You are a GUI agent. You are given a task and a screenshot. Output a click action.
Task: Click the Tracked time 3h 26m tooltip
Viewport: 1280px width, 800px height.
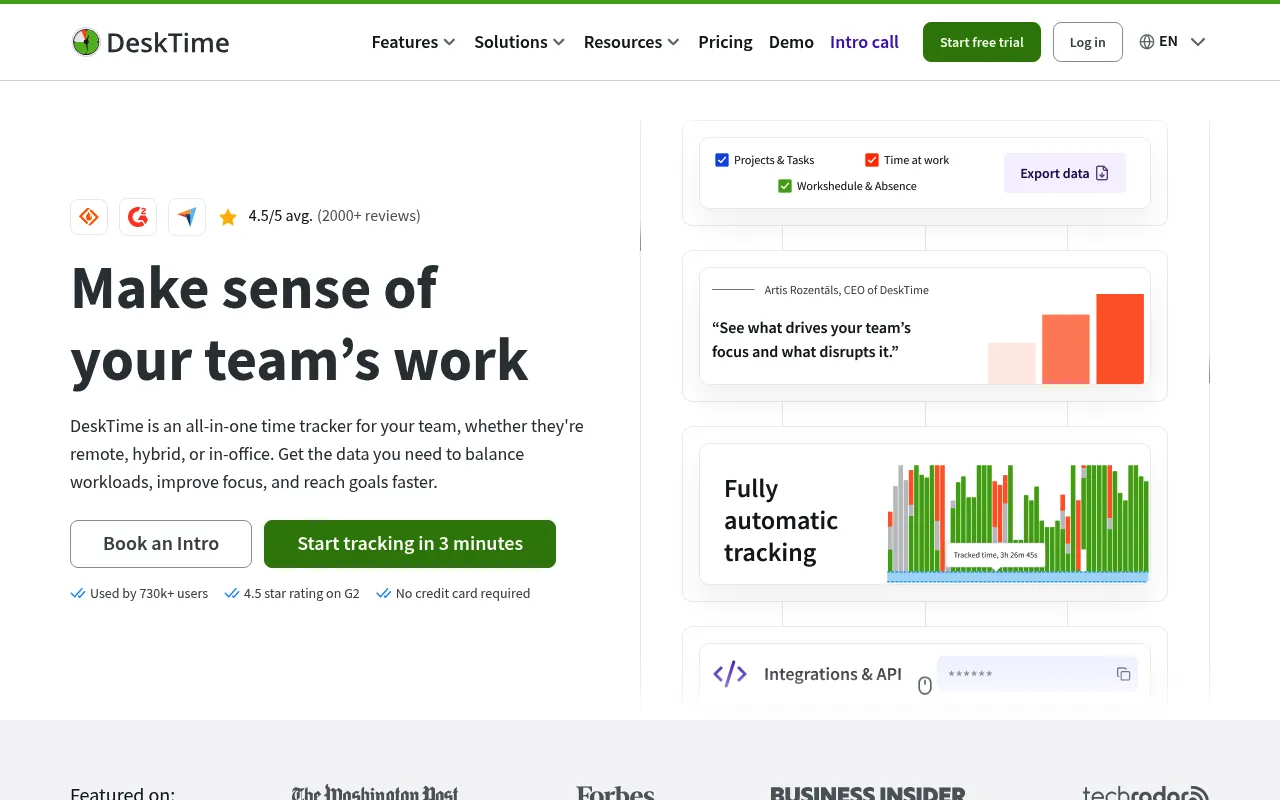point(995,555)
